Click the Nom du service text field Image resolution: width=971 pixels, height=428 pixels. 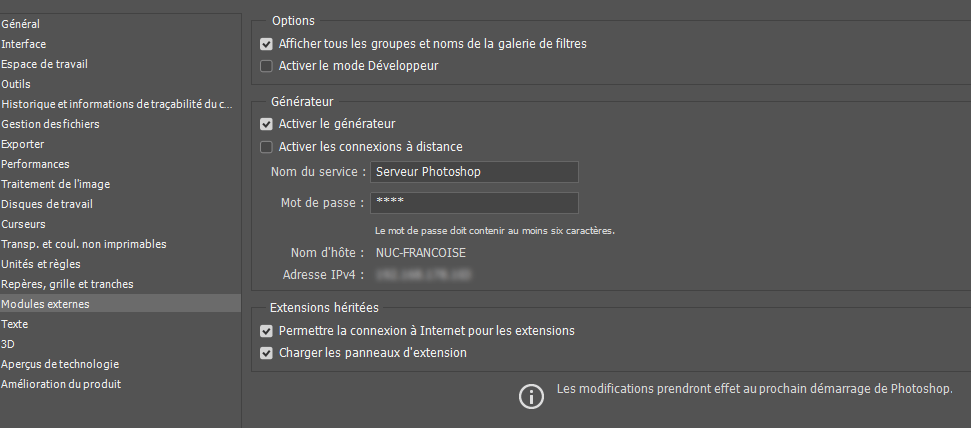pyautogui.click(x=474, y=172)
